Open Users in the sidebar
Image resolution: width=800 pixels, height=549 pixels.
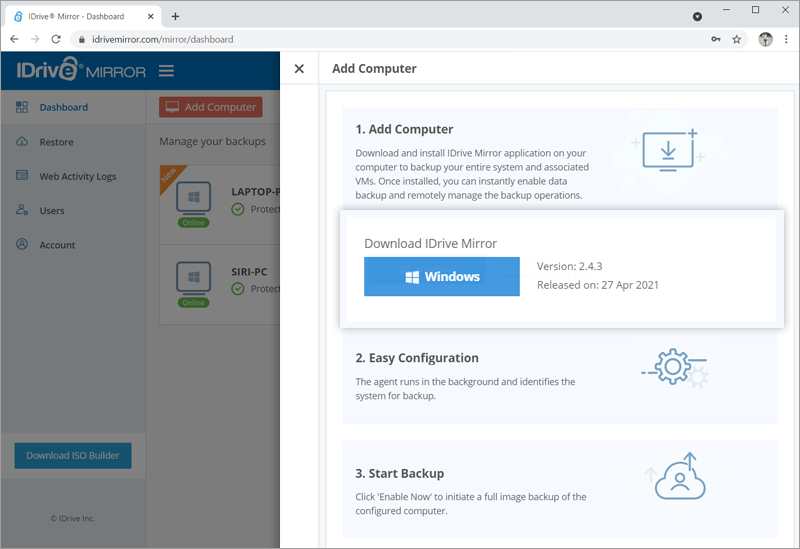[x=52, y=210]
